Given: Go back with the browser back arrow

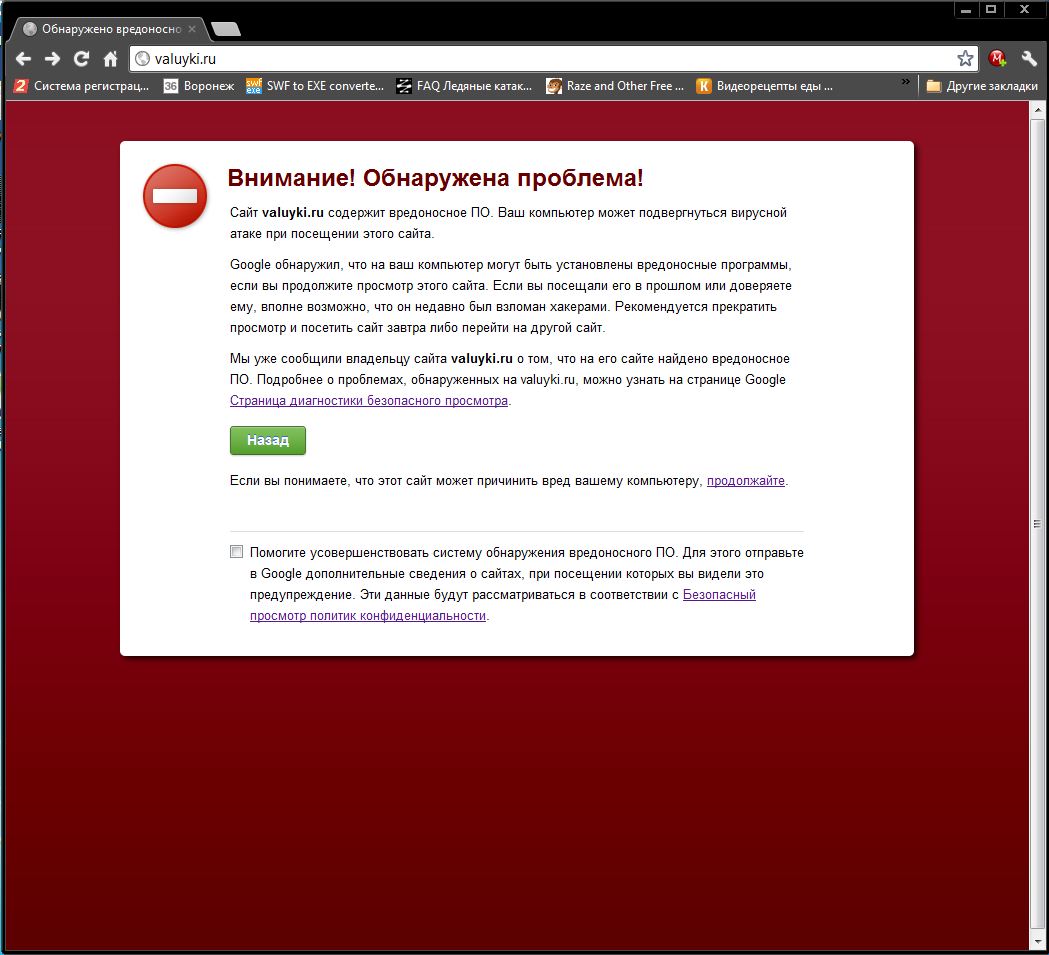Looking at the screenshot, I should pos(23,59).
